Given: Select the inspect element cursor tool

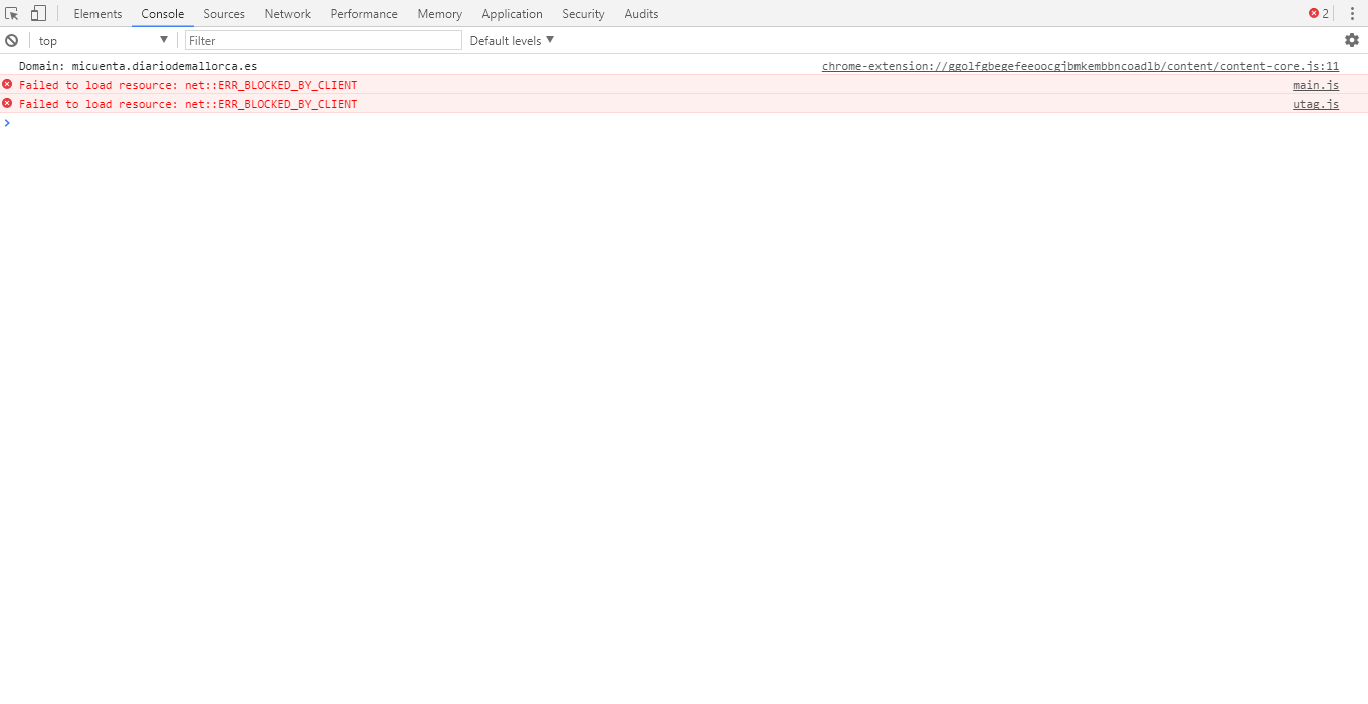Looking at the screenshot, I should [12, 13].
